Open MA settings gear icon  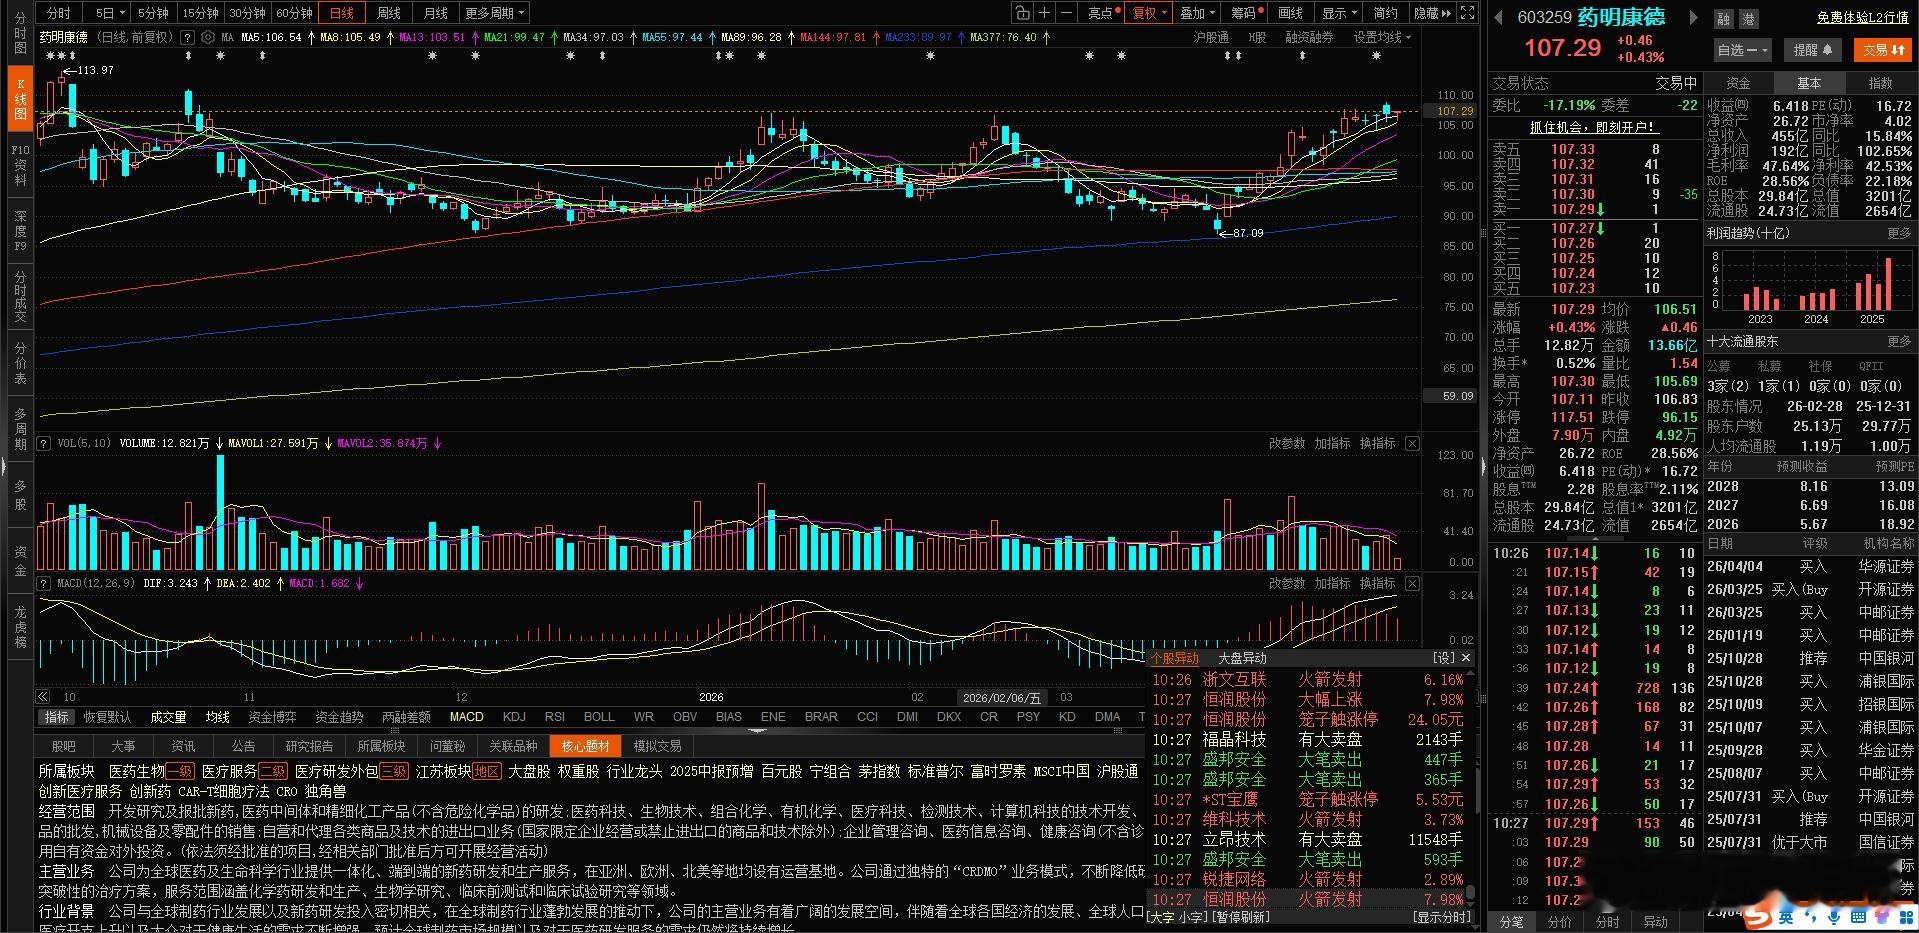(x=208, y=37)
